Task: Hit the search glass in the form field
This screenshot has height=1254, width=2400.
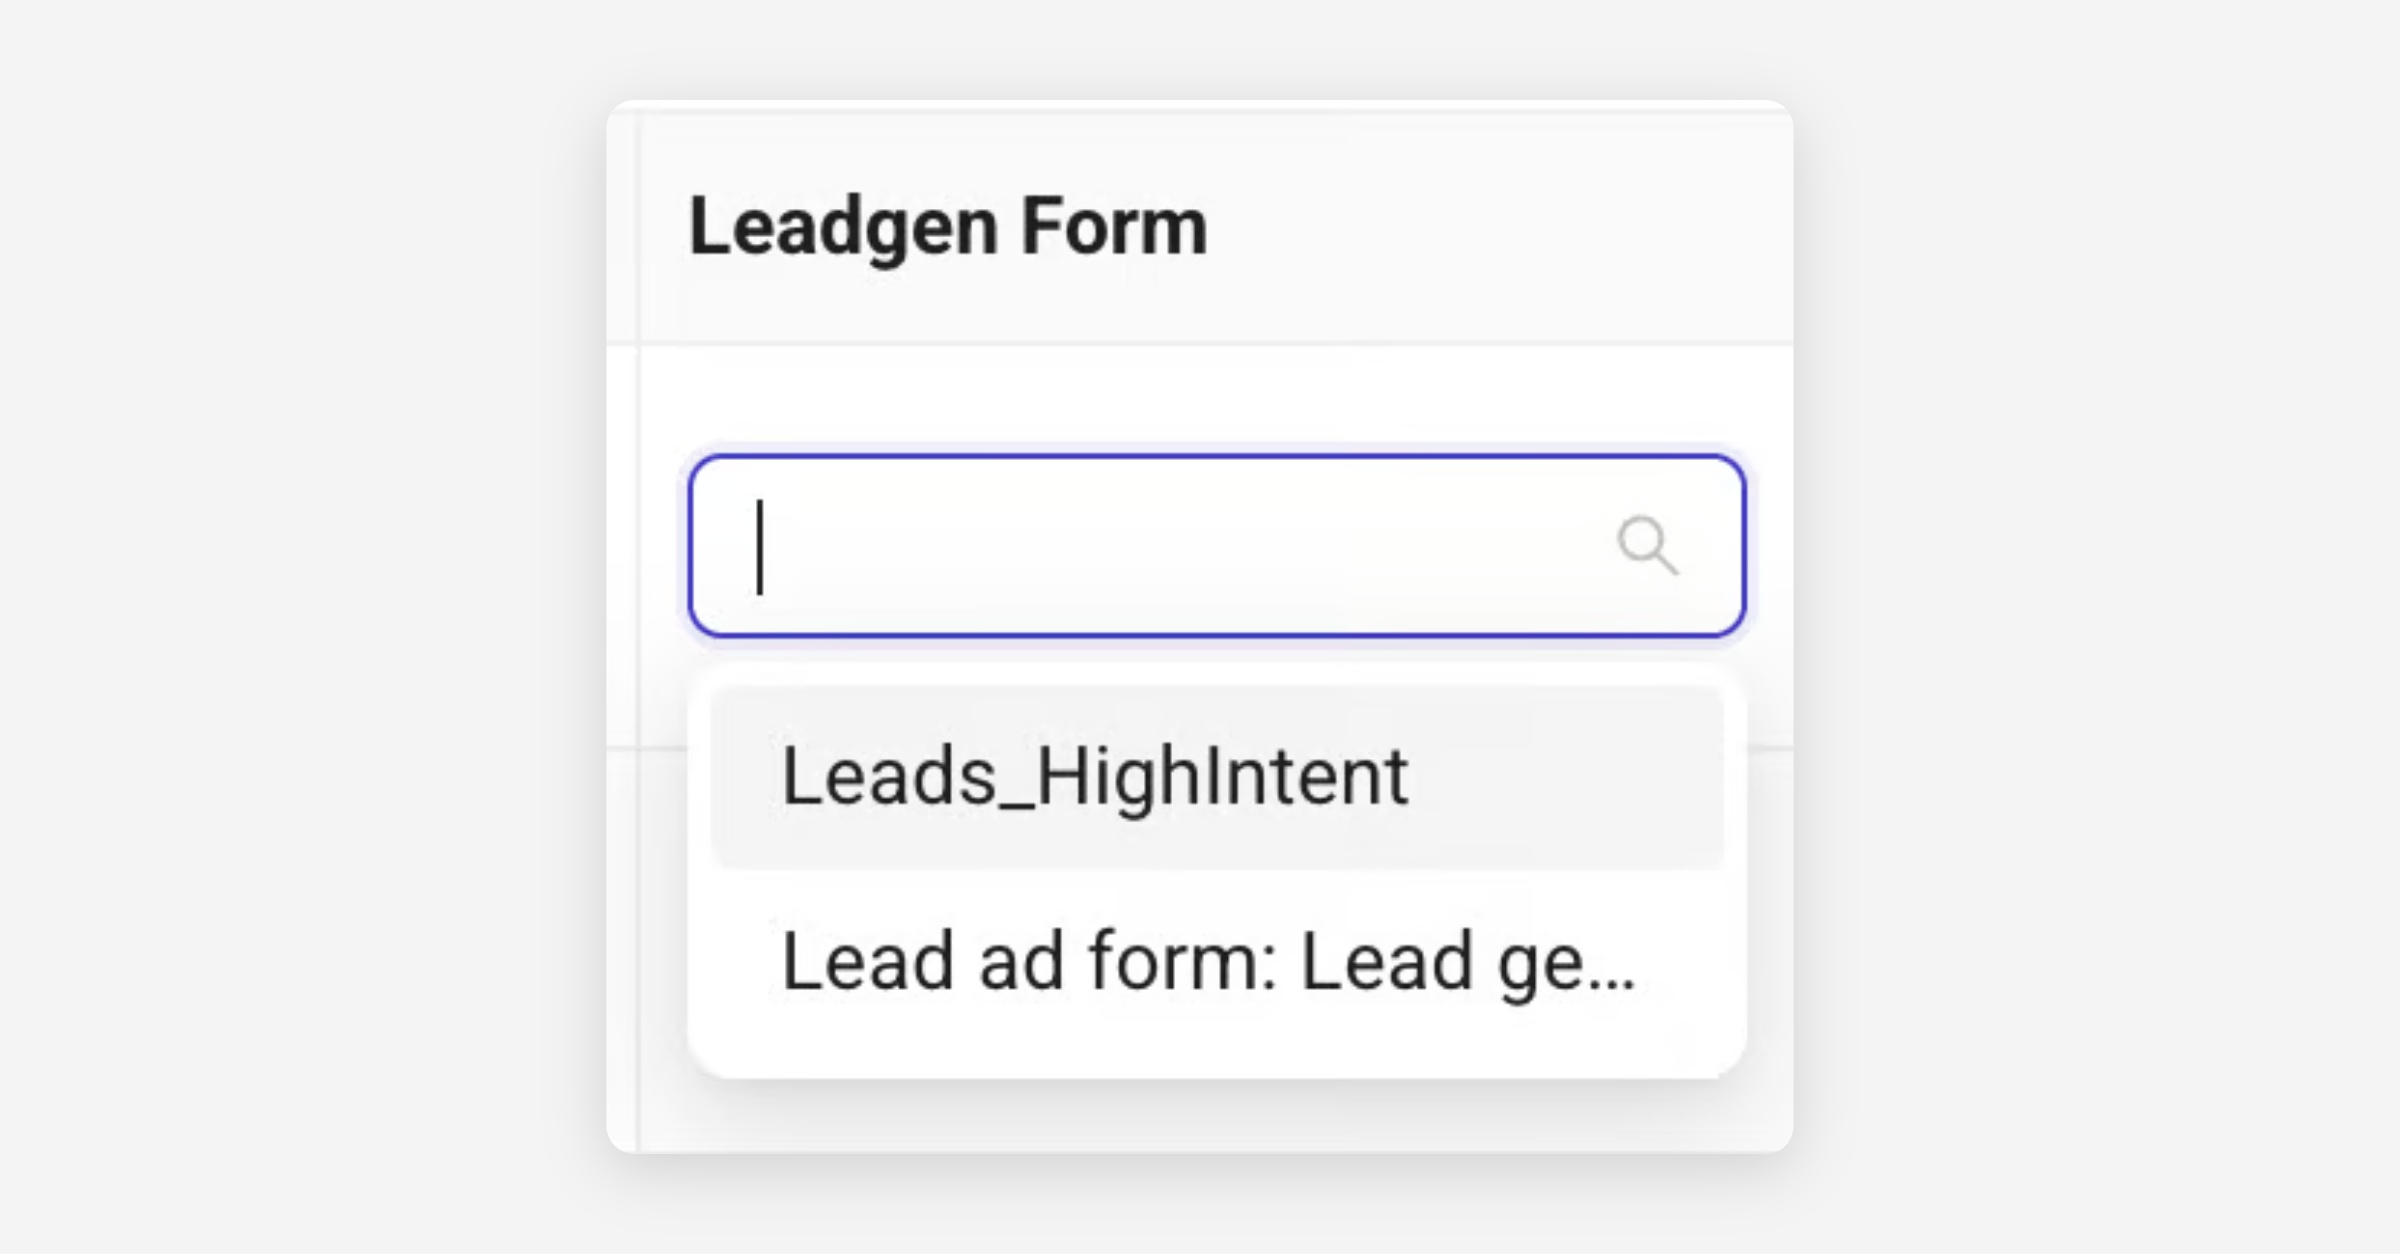Action: click(1647, 545)
